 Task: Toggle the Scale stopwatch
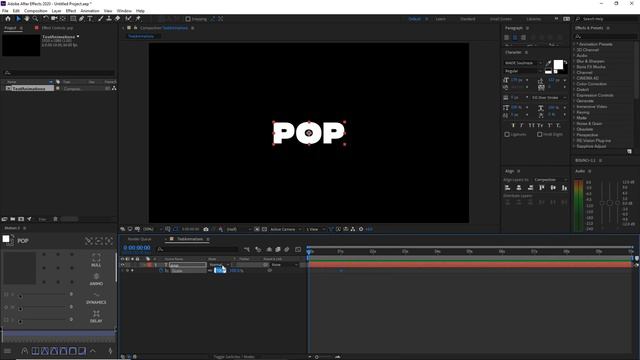[x=161, y=271]
